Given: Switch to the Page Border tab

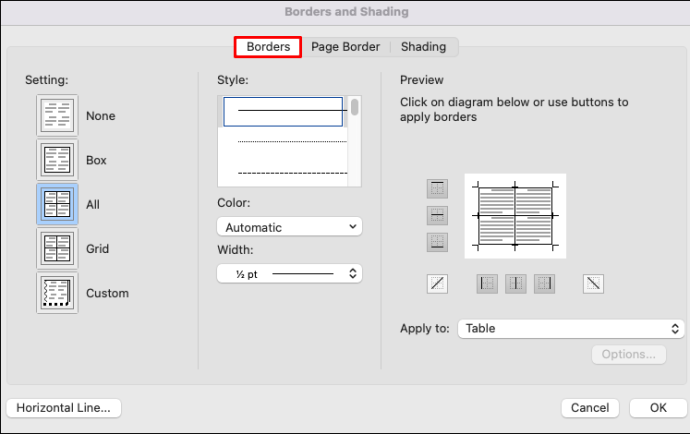Looking at the screenshot, I should 345,46.
